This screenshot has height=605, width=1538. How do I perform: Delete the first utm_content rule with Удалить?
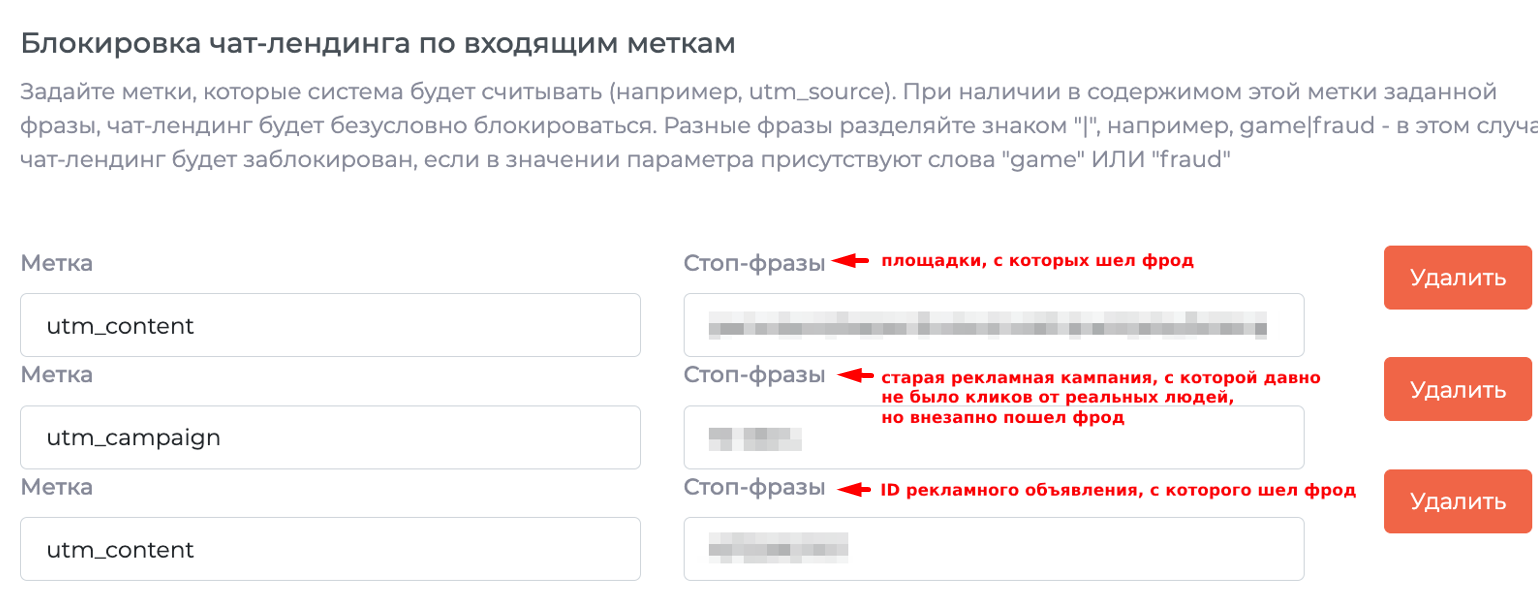[x=1457, y=278]
